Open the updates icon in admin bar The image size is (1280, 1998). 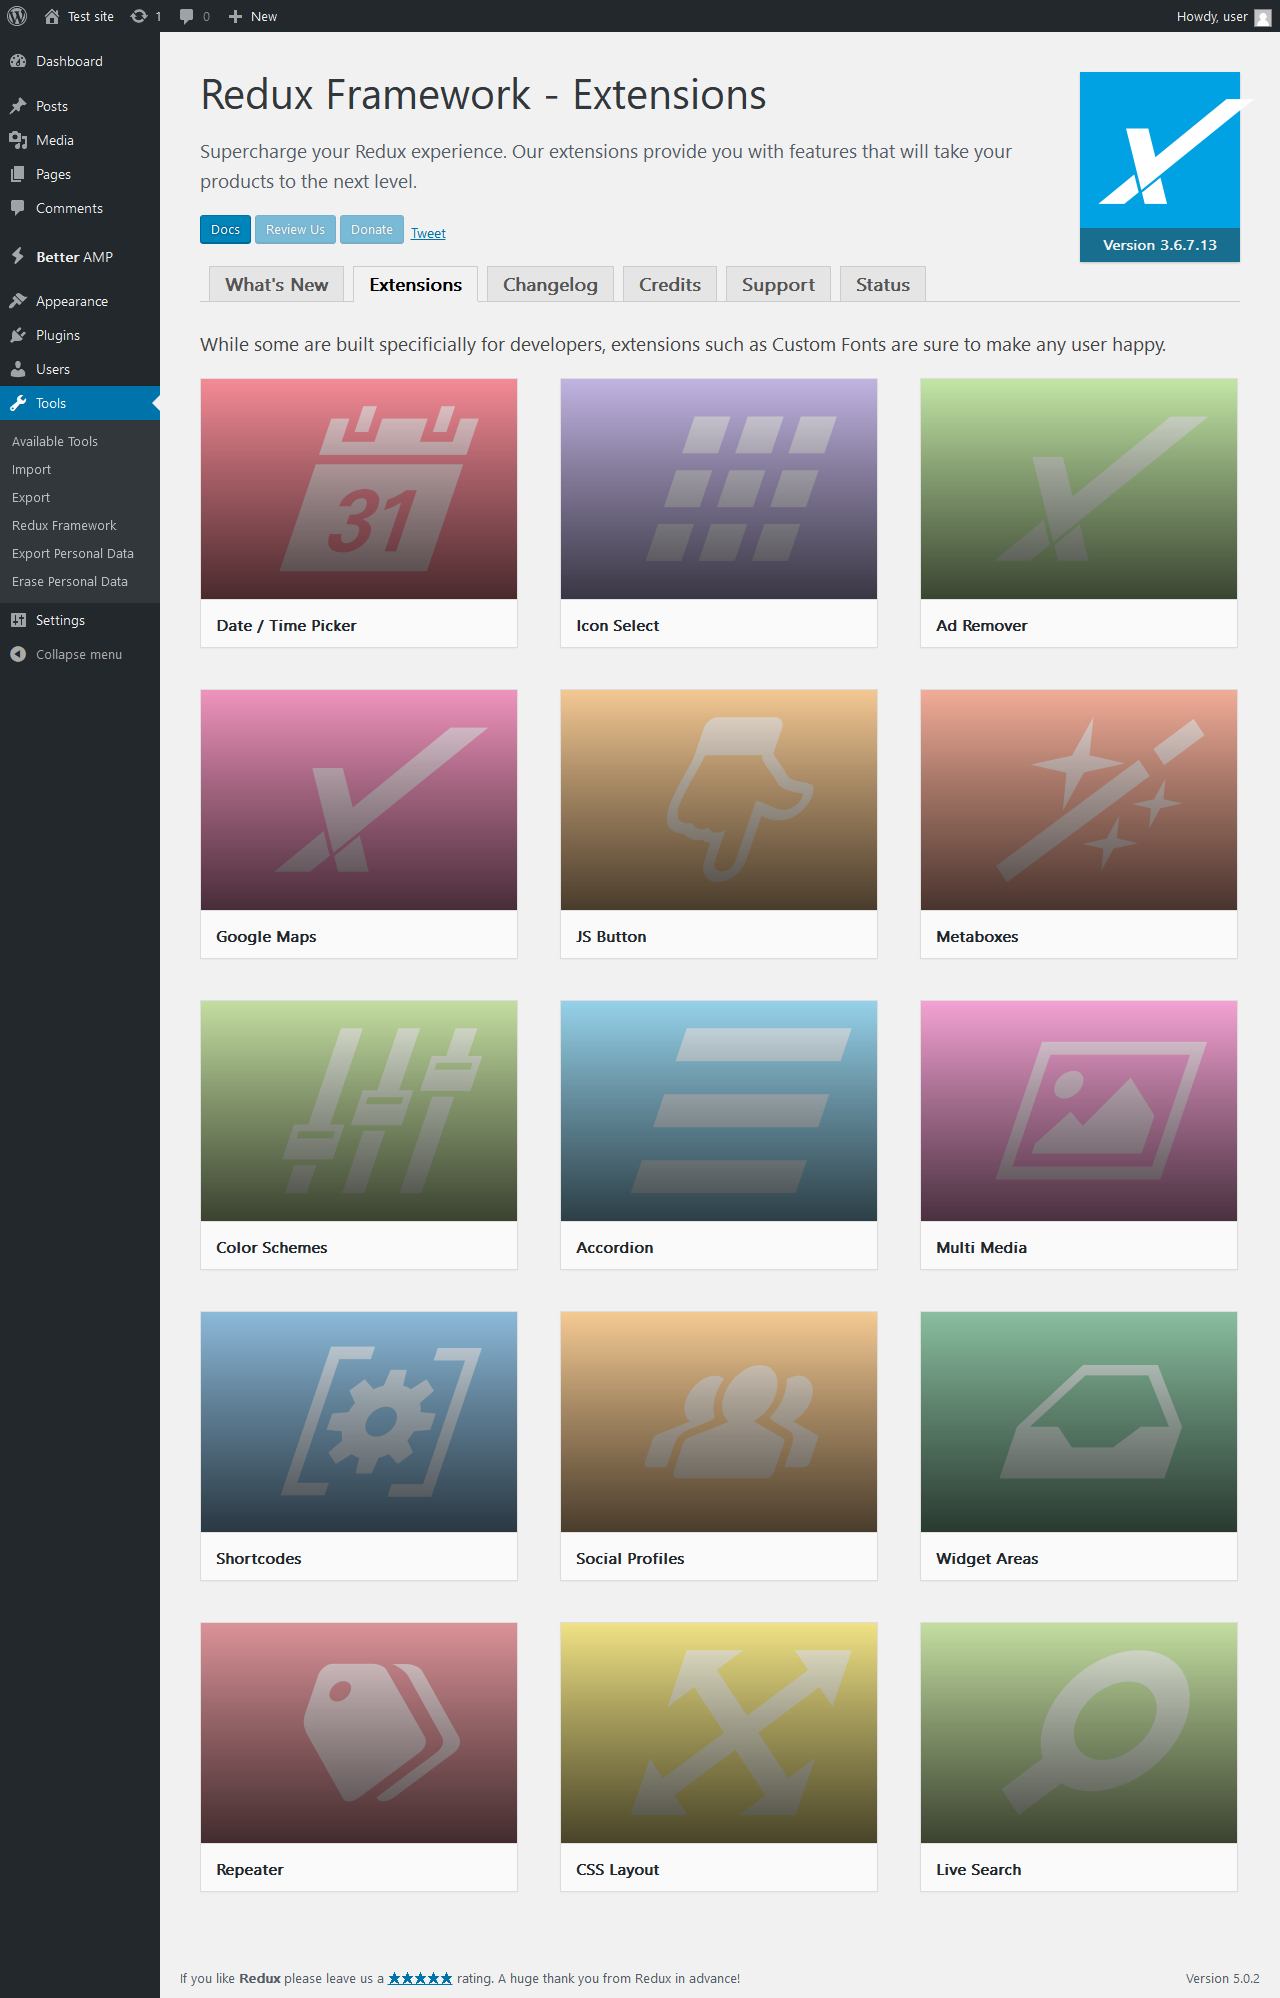(x=139, y=16)
